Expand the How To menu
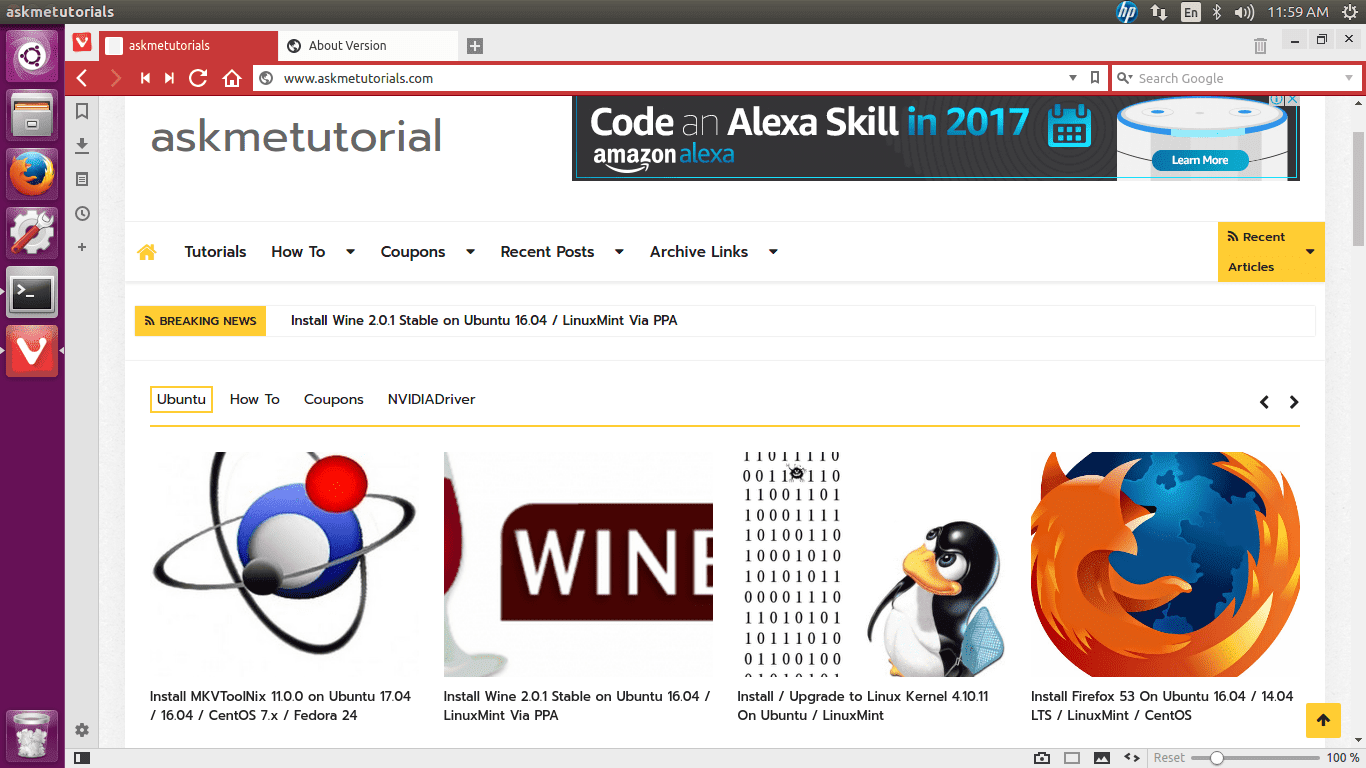 pos(350,252)
